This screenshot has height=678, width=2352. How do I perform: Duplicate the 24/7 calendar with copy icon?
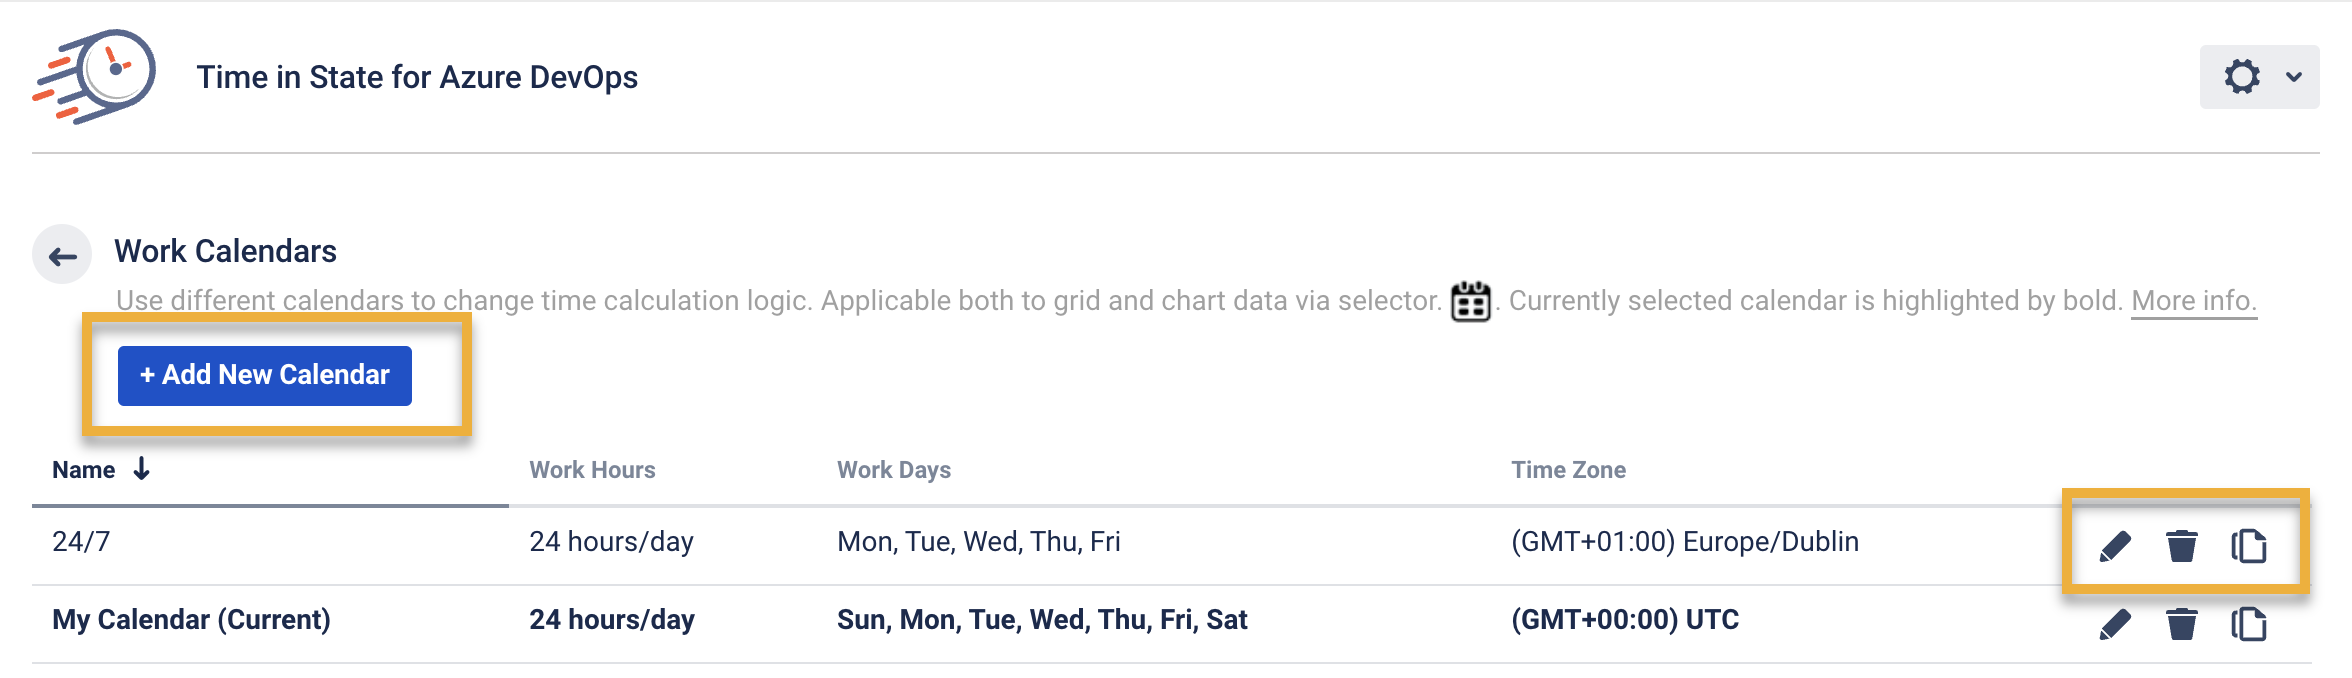click(x=2248, y=546)
